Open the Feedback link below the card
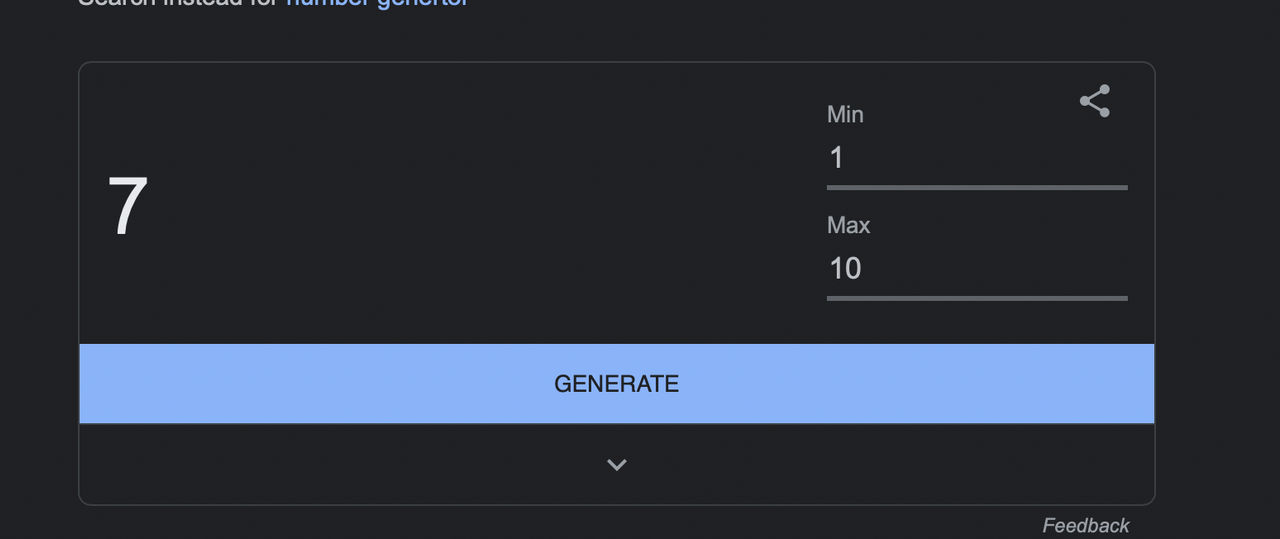The image size is (1280, 539). click(1085, 525)
